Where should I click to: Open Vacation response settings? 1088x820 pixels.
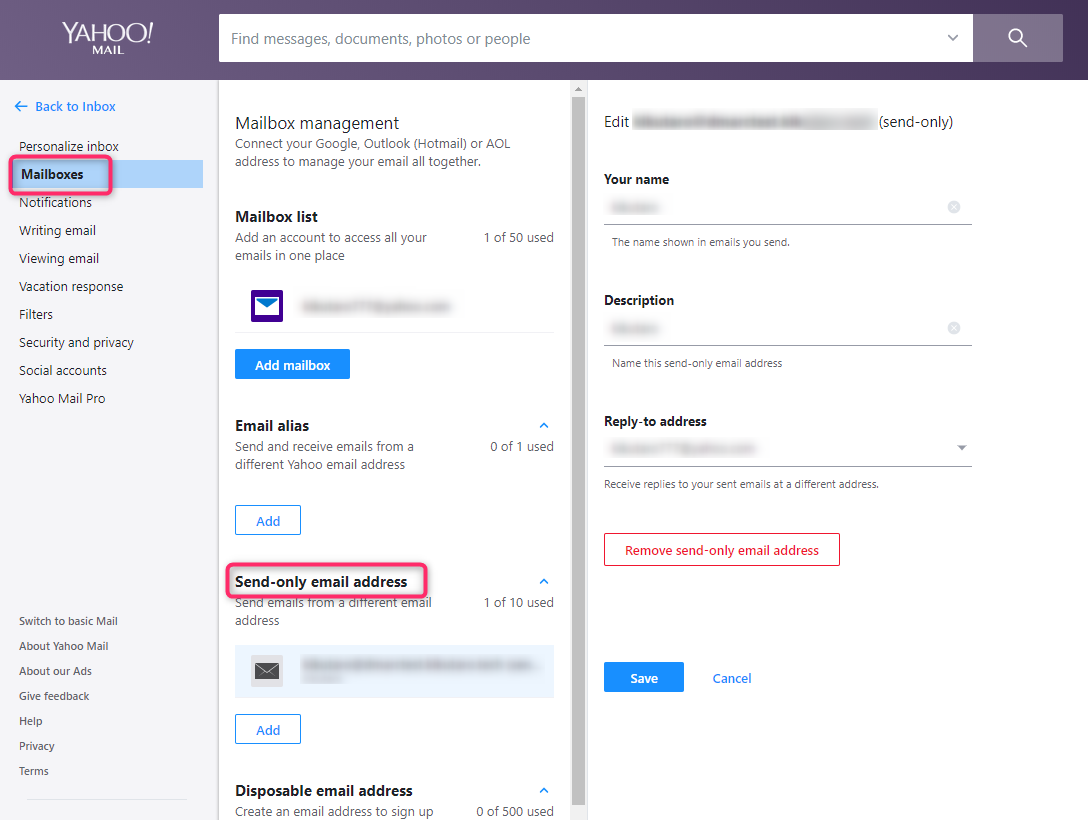[71, 287]
